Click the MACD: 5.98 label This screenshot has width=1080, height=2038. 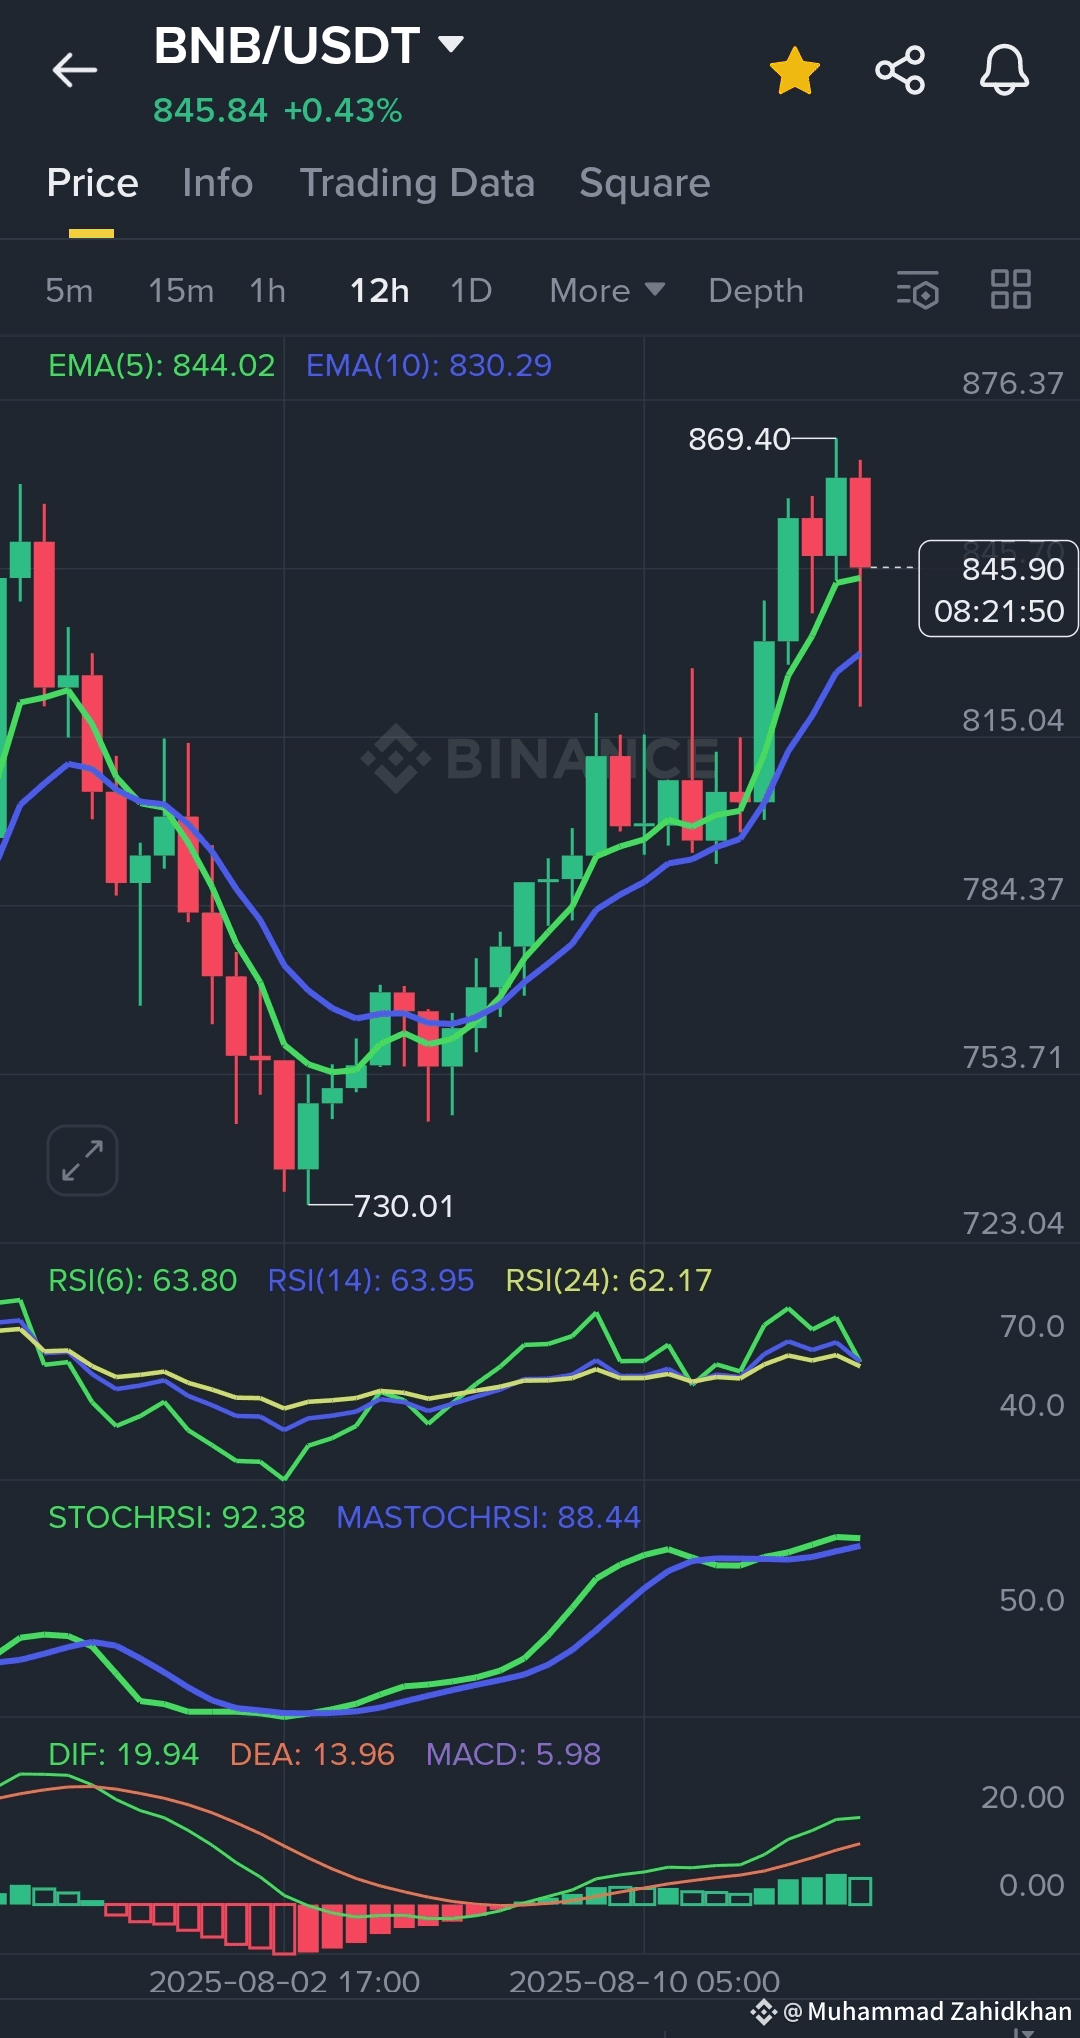click(x=513, y=1755)
